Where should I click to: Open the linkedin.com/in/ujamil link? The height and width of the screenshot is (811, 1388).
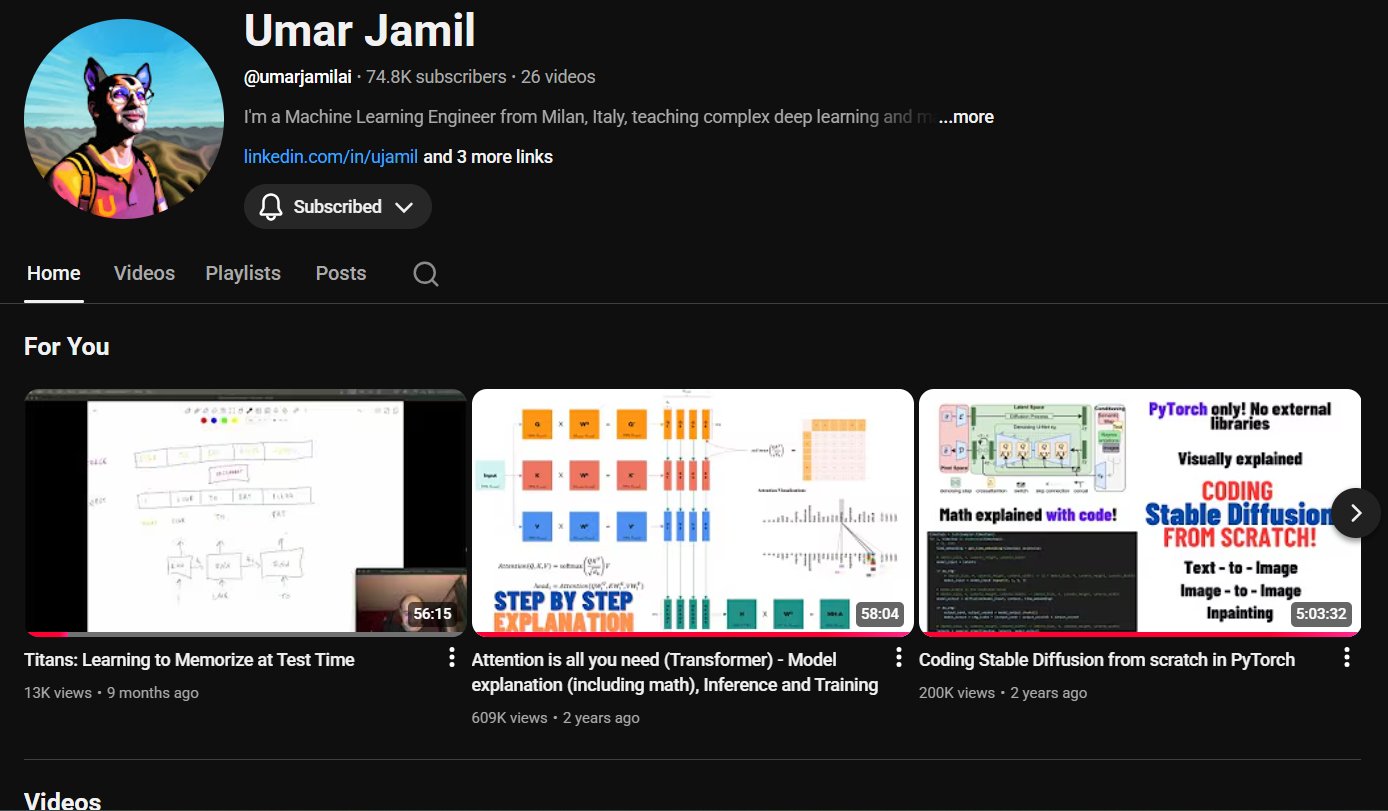(x=331, y=157)
